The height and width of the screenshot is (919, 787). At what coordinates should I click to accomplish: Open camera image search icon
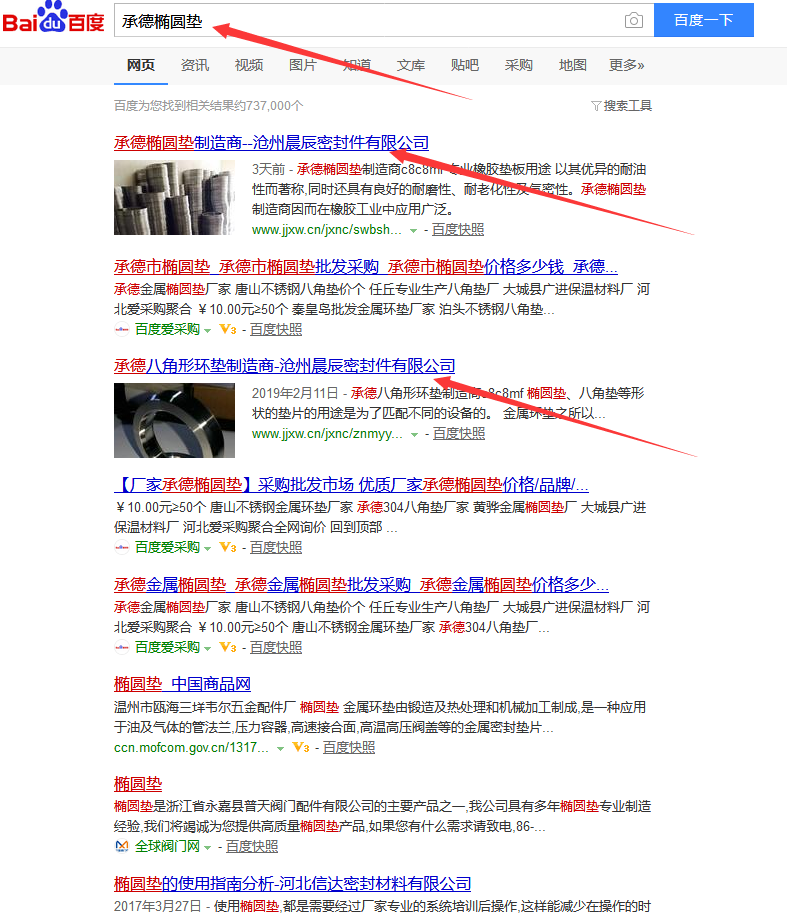(x=633, y=21)
